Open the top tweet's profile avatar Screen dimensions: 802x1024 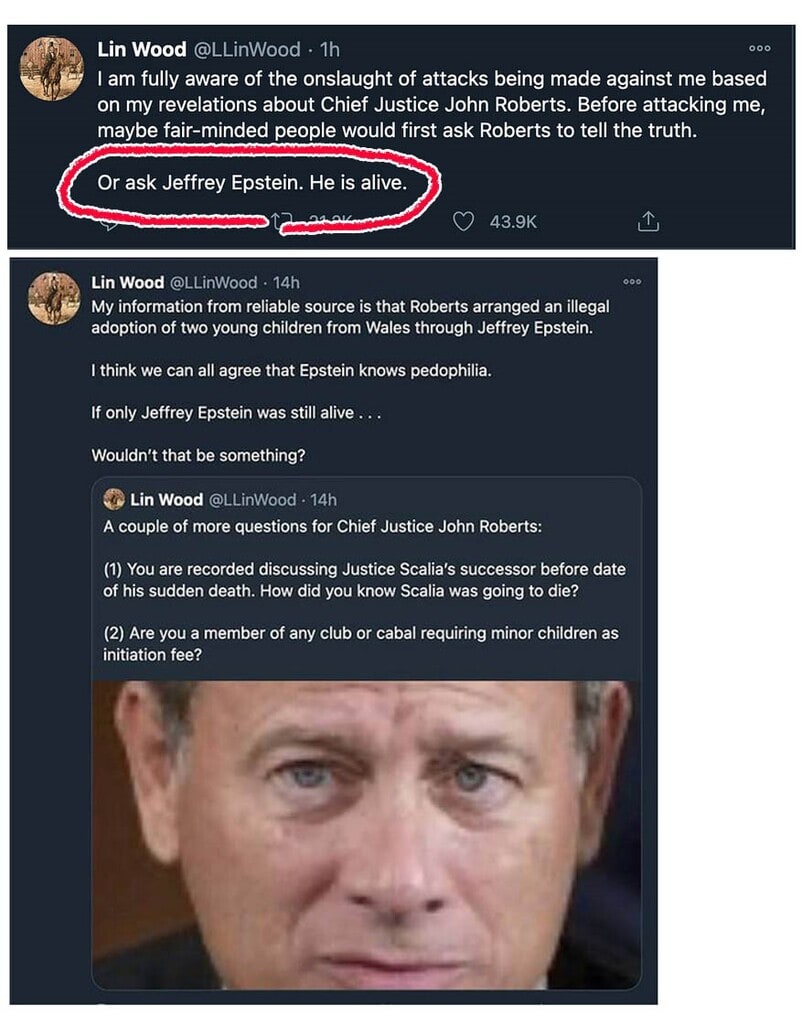coord(52,69)
